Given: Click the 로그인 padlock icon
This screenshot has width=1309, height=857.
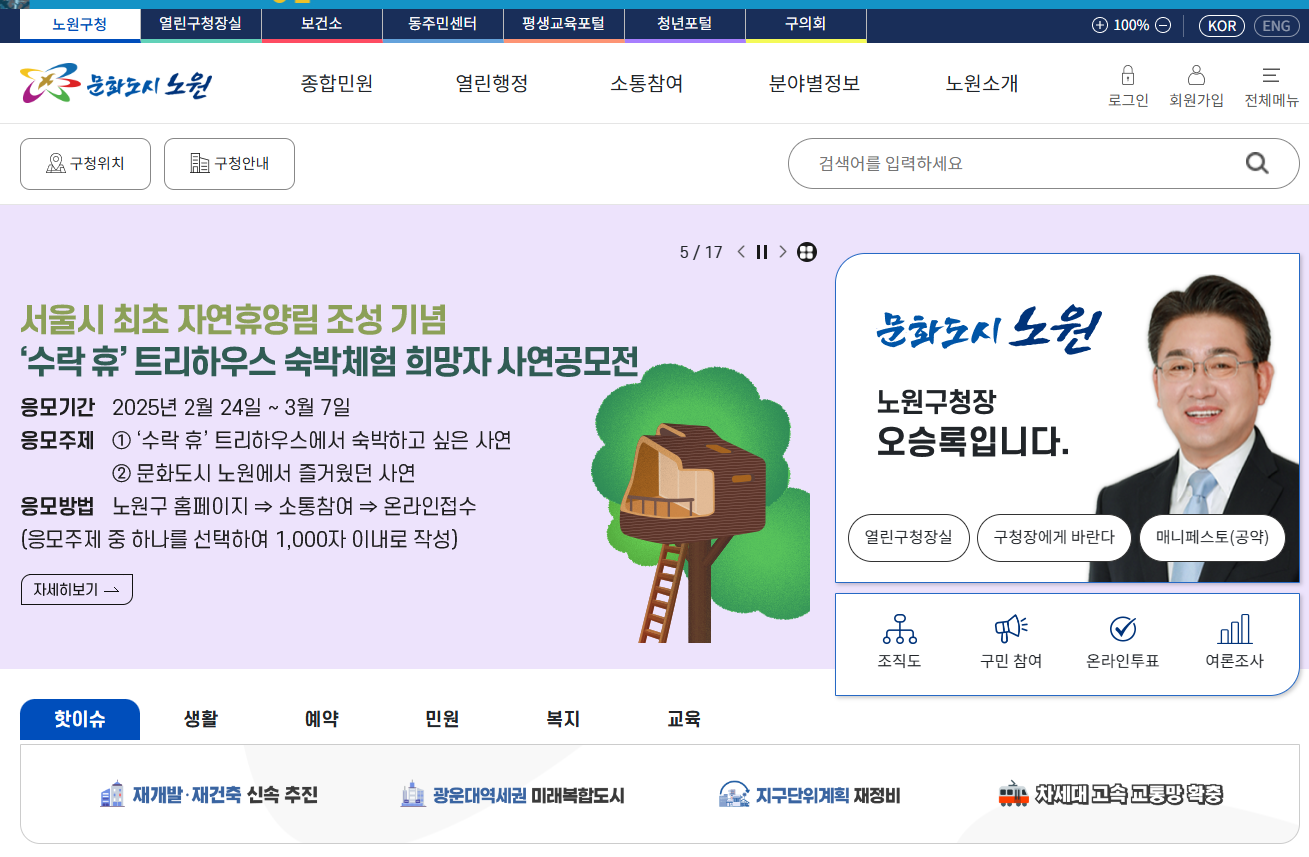Looking at the screenshot, I should click(x=1127, y=75).
